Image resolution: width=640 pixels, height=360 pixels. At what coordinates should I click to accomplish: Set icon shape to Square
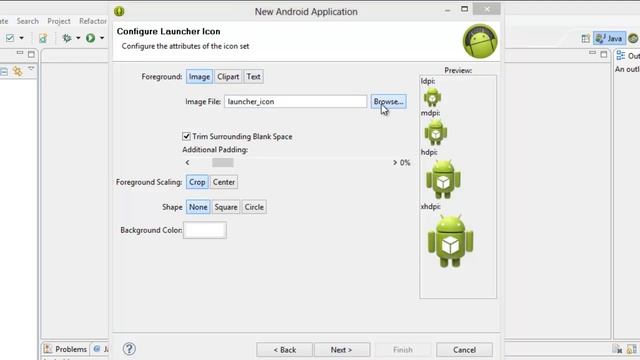click(x=226, y=207)
